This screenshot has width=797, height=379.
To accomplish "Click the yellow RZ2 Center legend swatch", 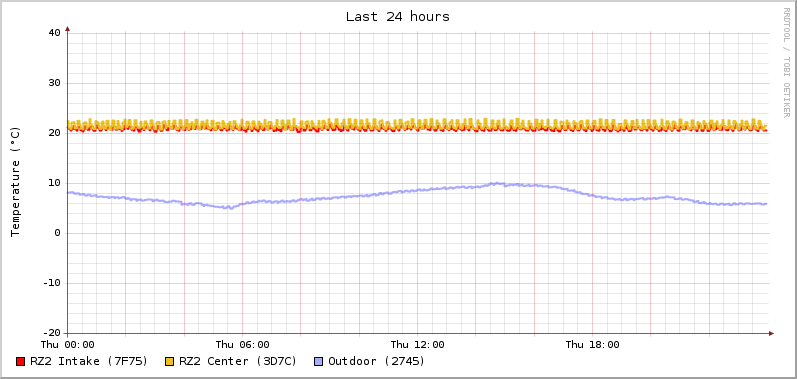I will 169,362.
